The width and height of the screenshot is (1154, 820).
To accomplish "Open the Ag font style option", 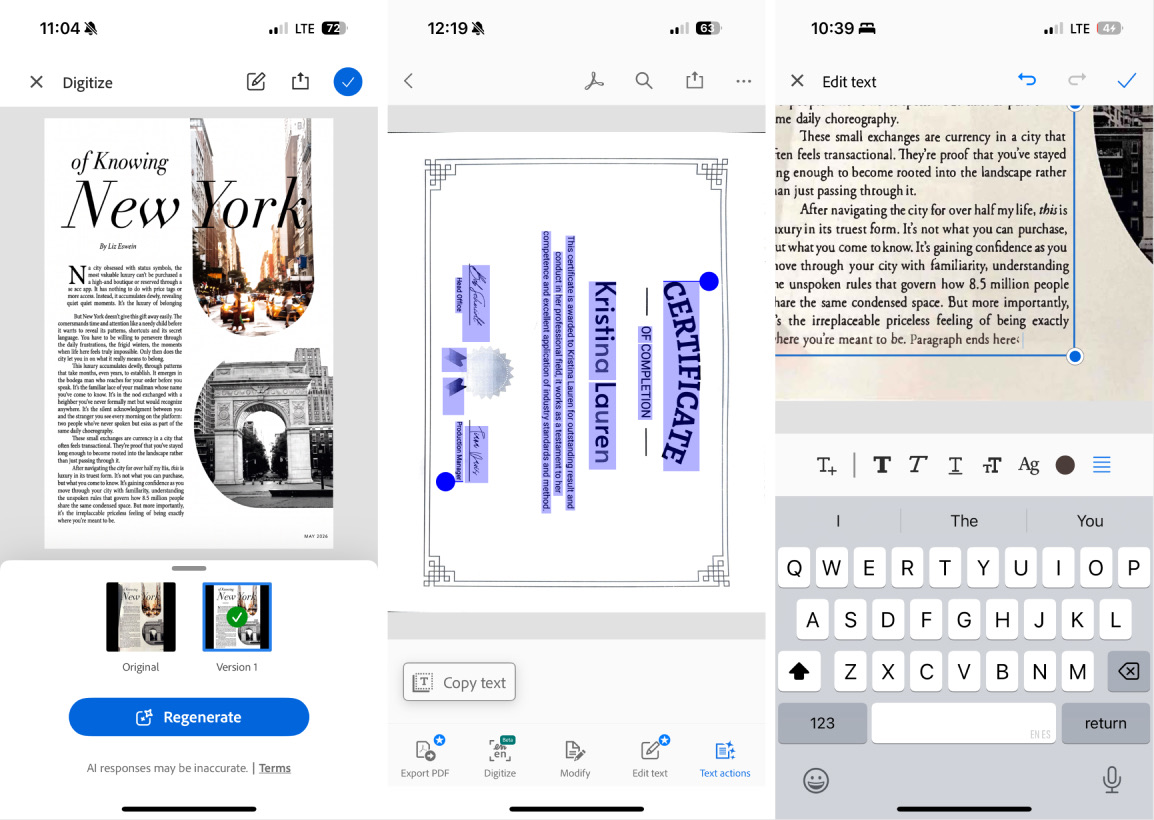I will 1028,465.
